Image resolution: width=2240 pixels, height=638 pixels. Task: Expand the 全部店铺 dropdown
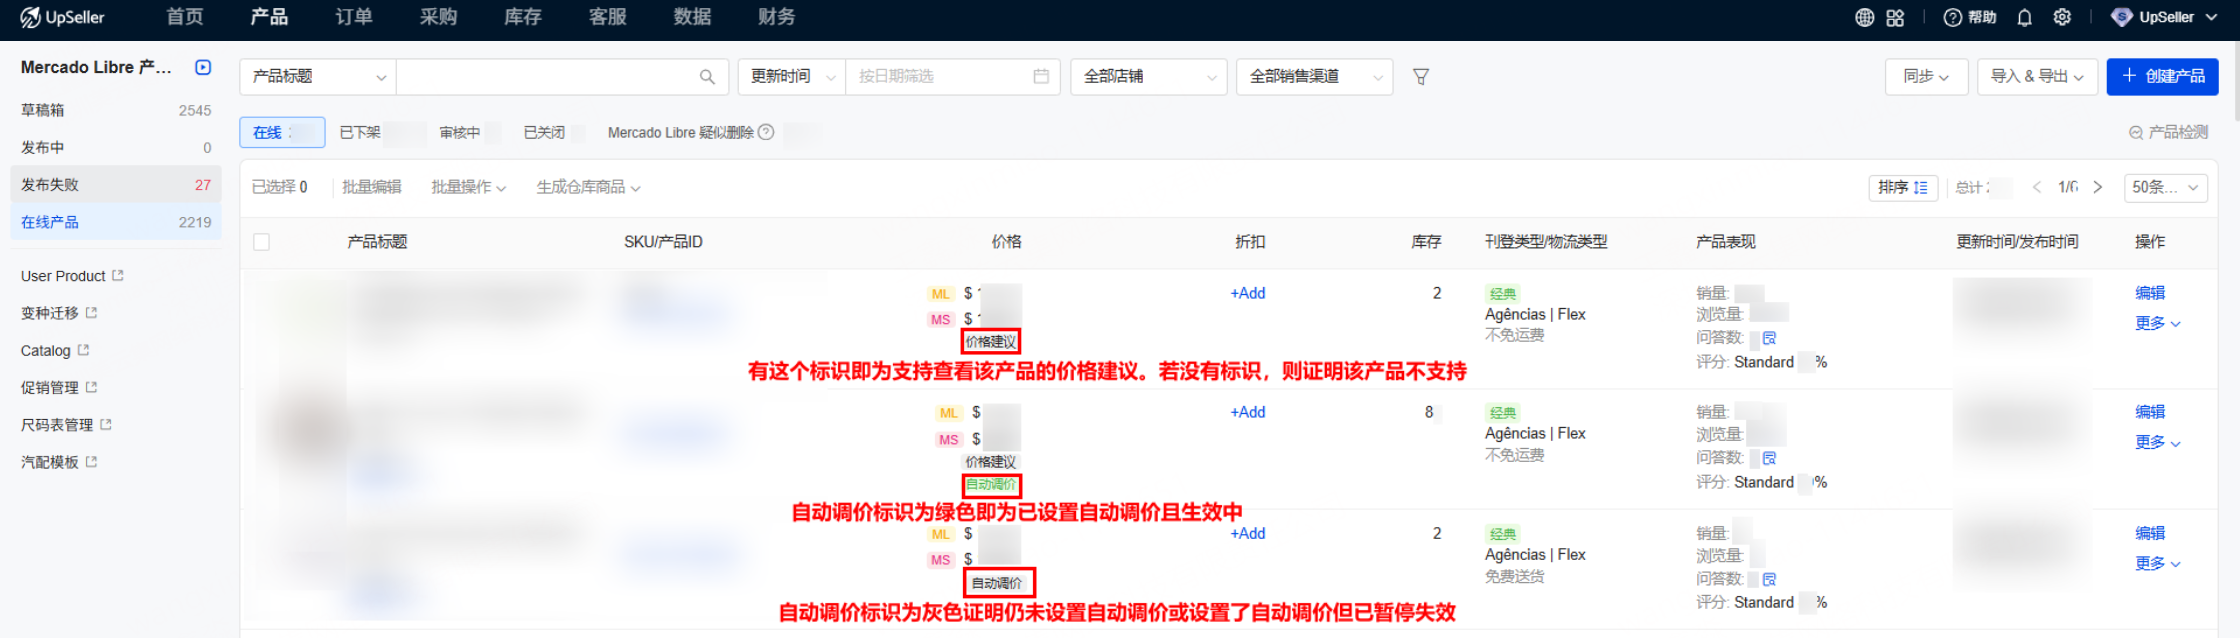(1148, 77)
